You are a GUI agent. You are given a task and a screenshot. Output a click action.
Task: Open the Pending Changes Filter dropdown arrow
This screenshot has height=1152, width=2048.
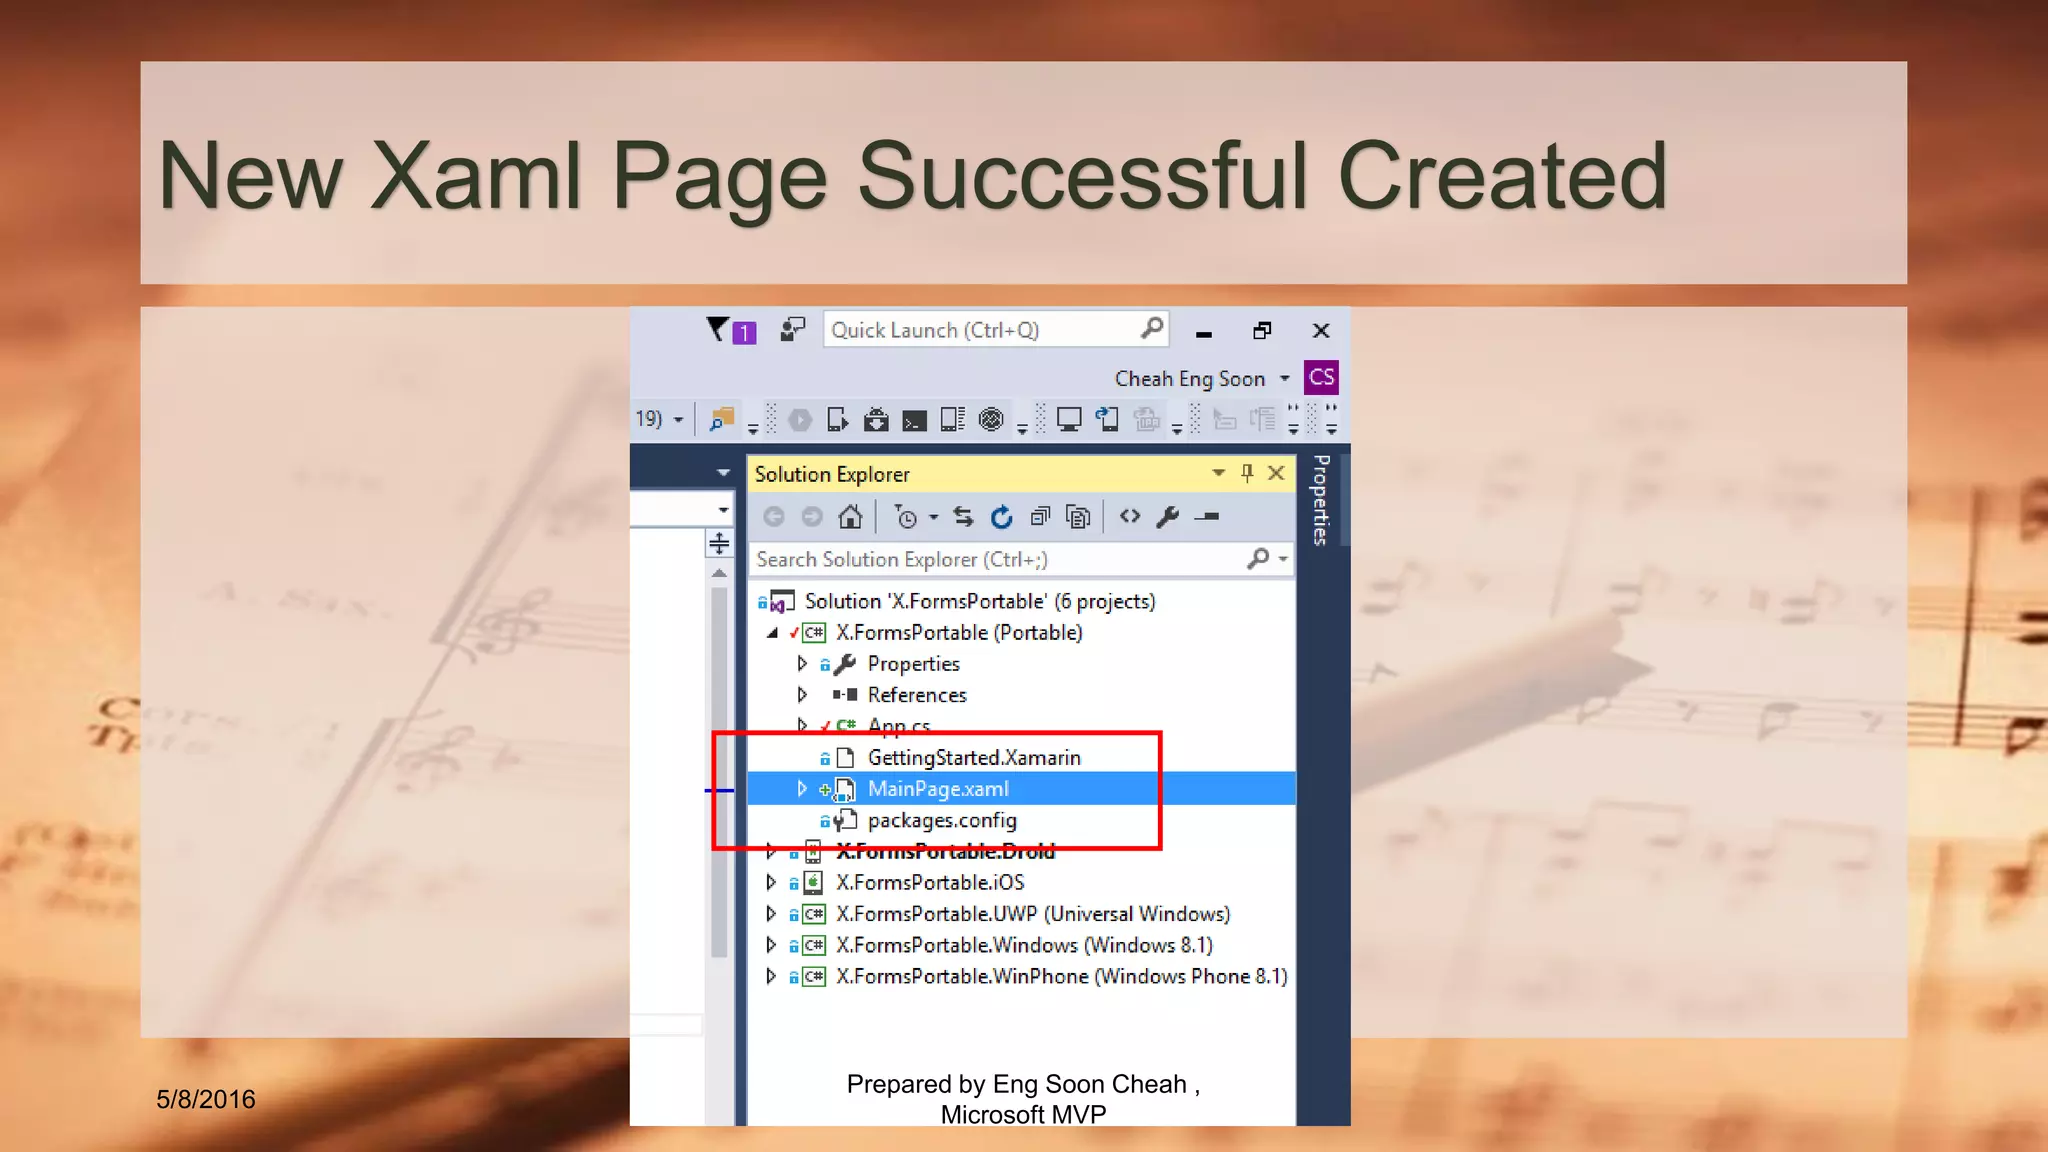[x=933, y=518]
